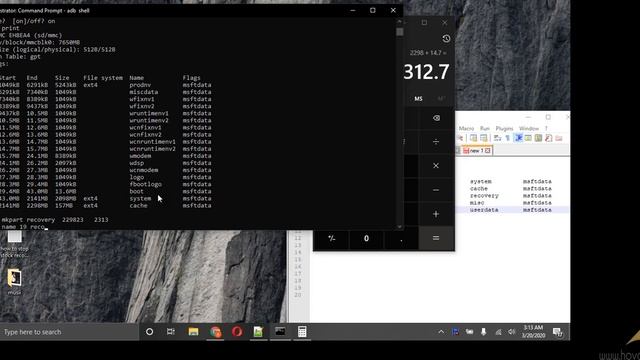Switch to Chrome on the taskbar
The image size is (640, 360).
pos(216,332)
